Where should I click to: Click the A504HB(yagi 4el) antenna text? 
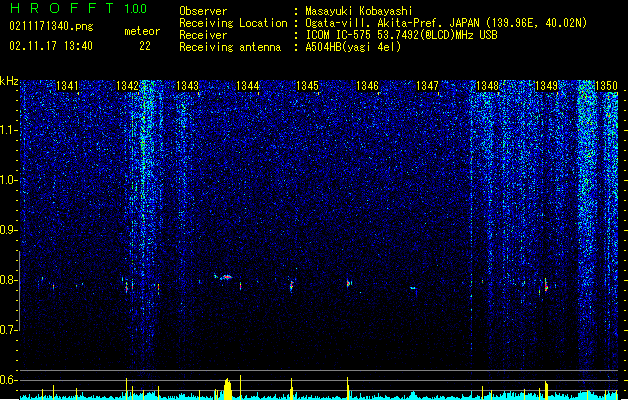(x=353, y=47)
